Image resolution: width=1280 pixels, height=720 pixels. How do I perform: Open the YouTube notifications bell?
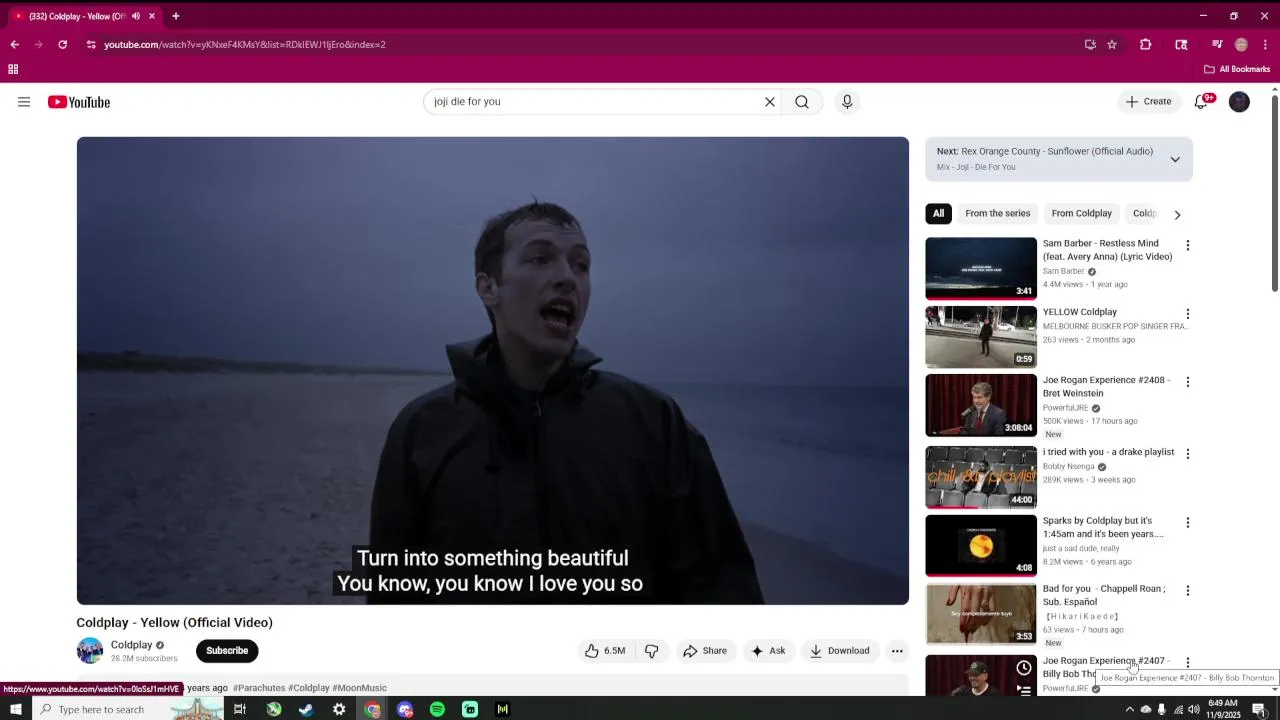pos(1202,102)
